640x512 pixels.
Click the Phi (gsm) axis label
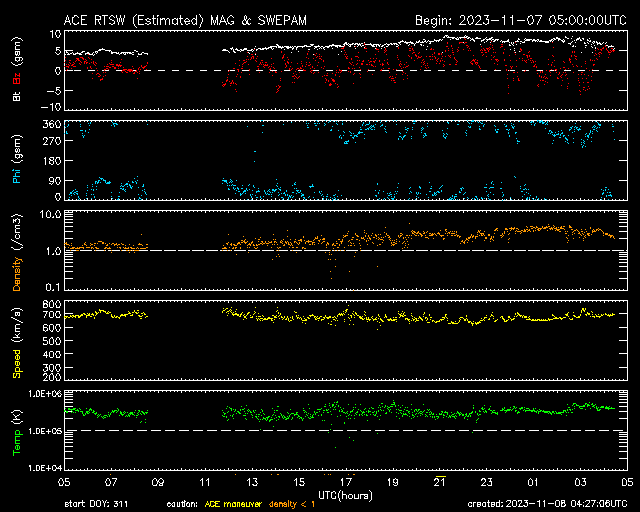coord(16,162)
